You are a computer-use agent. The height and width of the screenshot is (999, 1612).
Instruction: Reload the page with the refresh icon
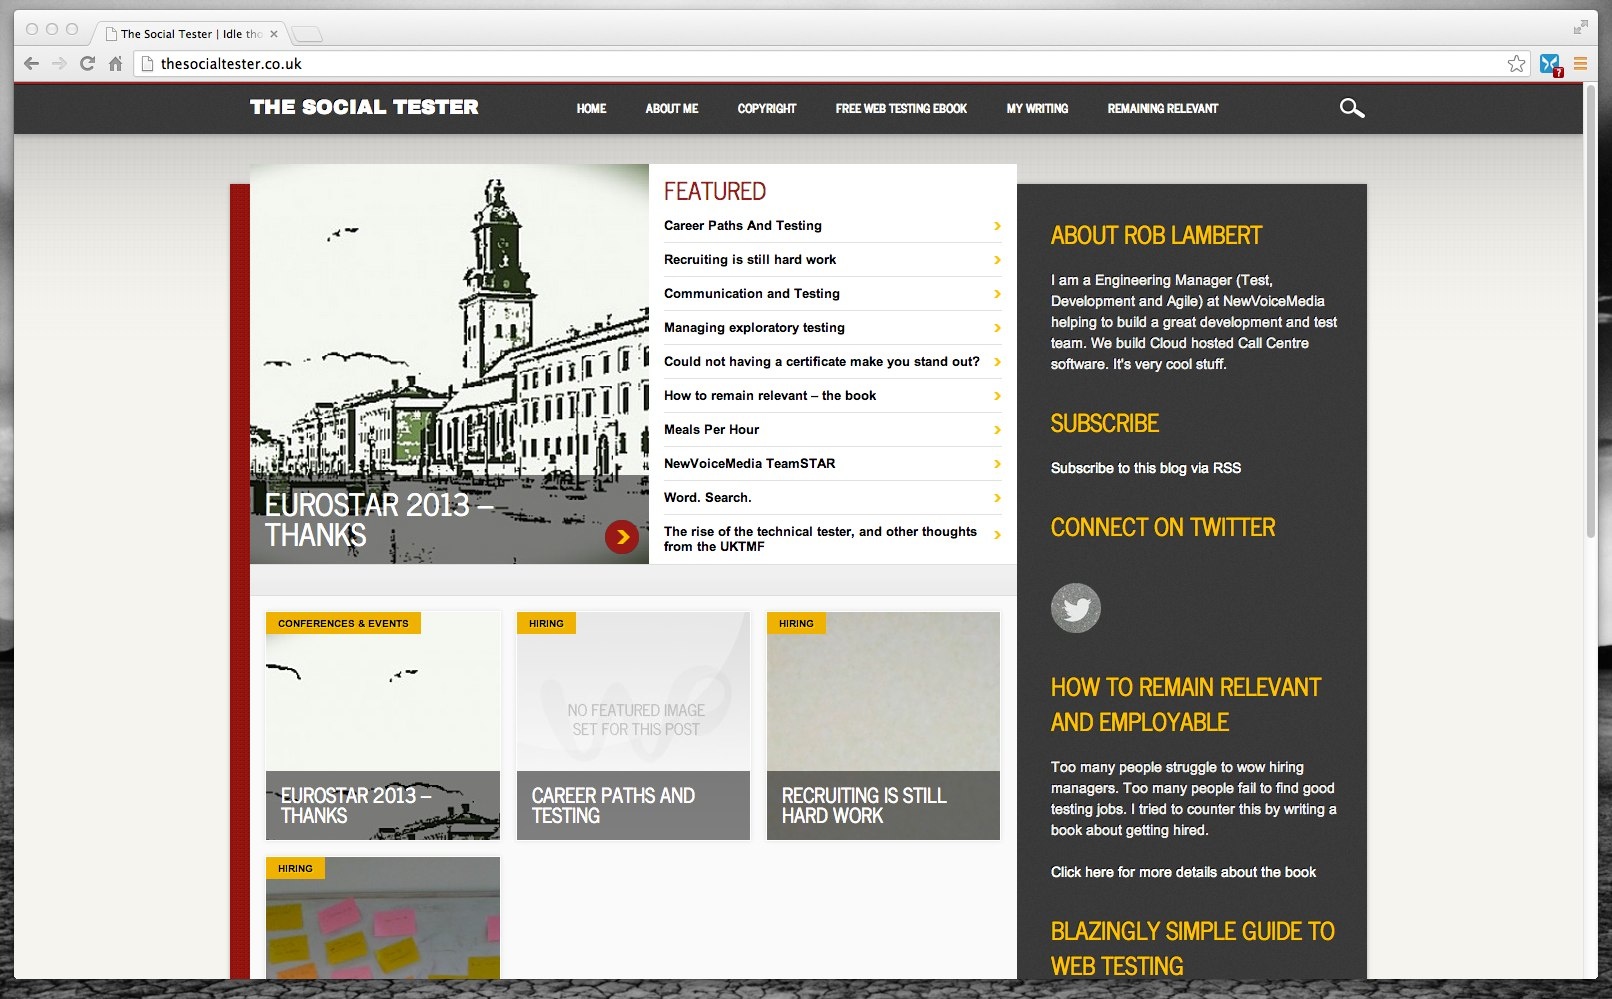(87, 64)
